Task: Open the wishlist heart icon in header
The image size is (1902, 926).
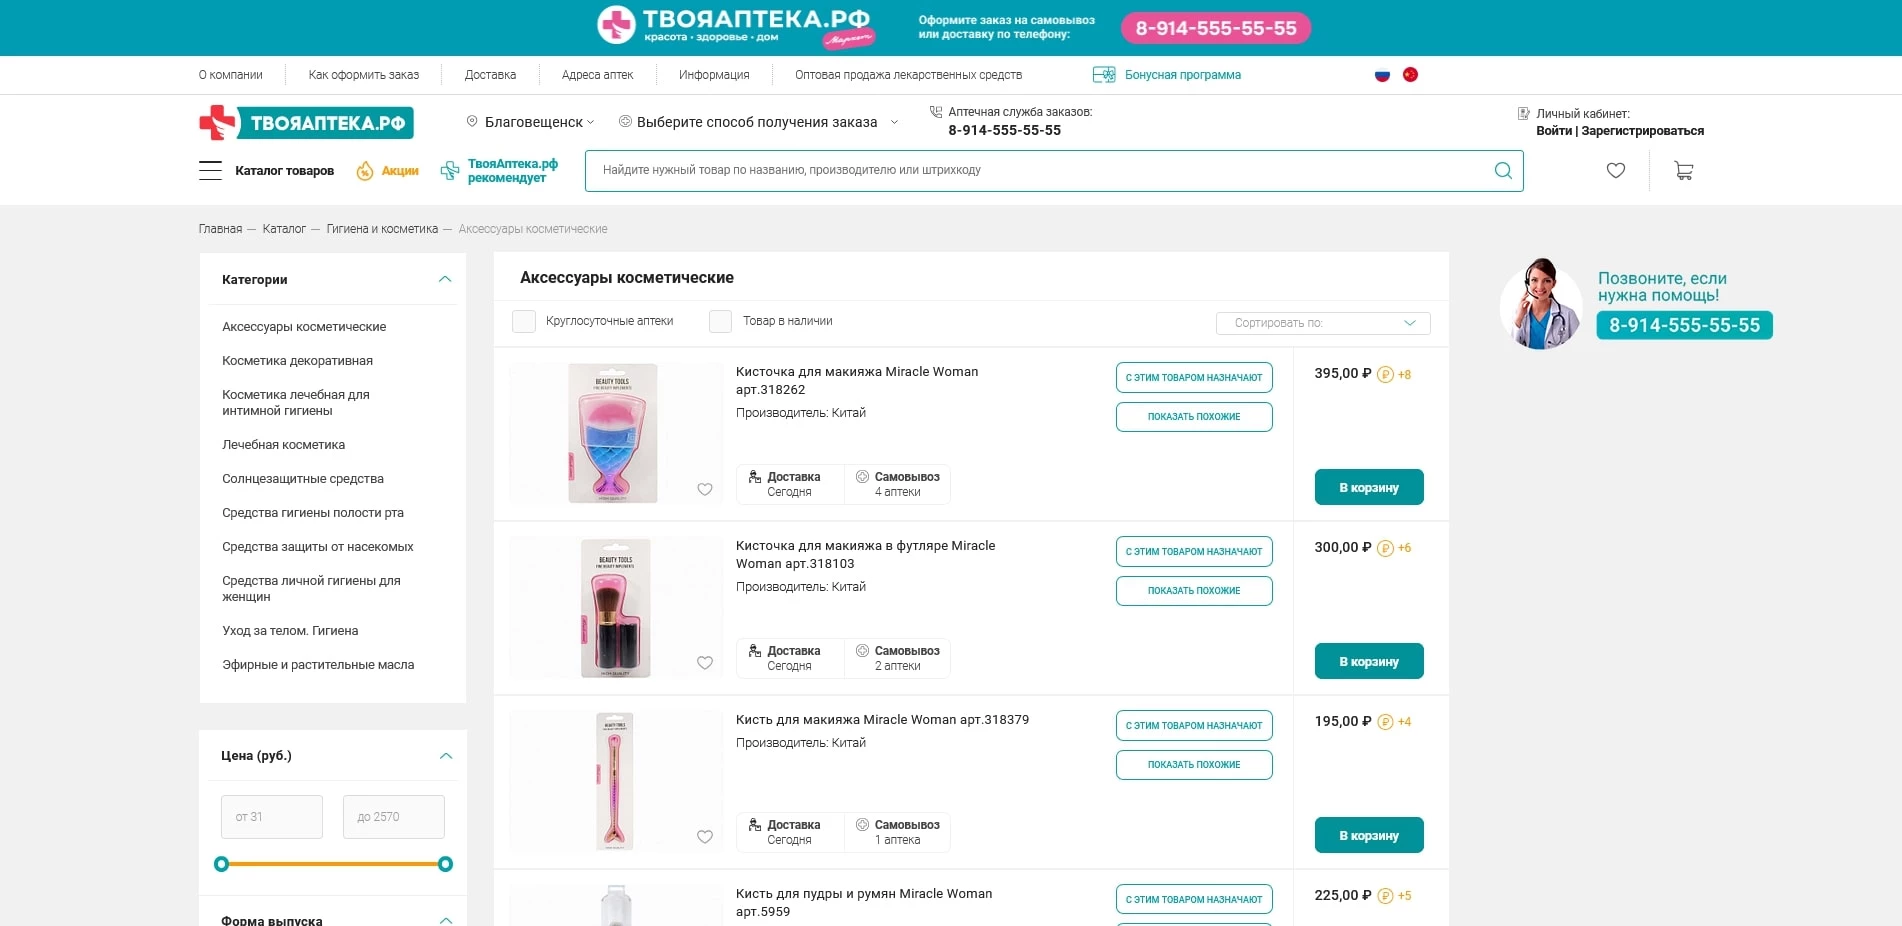Action: tap(1615, 171)
